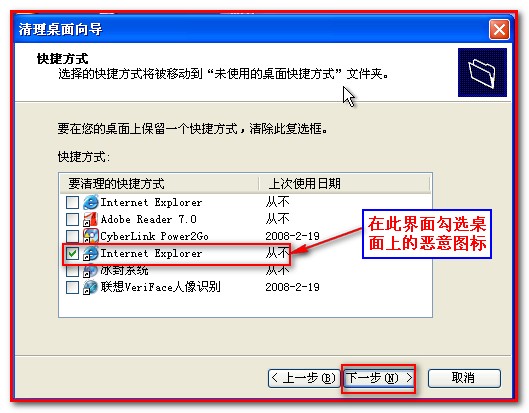Check the 联想VeriFace人像识别 checkbox

[x=72, y=287]
